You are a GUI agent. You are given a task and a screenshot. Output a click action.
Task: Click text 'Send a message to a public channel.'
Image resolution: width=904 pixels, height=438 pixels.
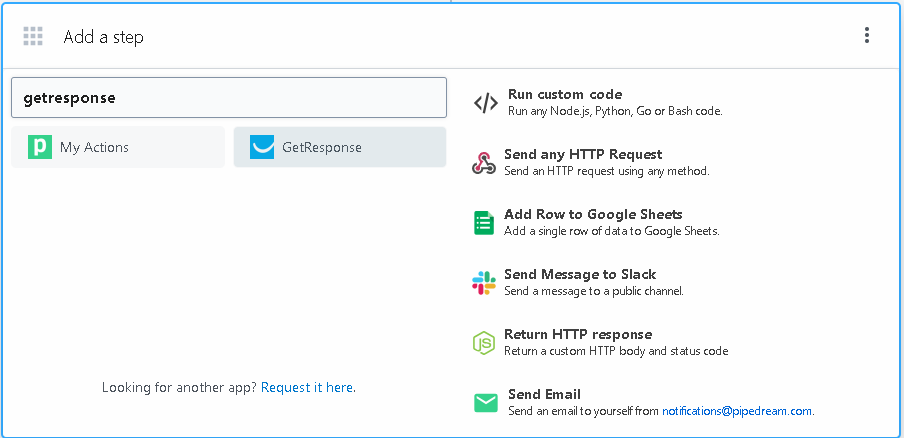pos(594,291)
